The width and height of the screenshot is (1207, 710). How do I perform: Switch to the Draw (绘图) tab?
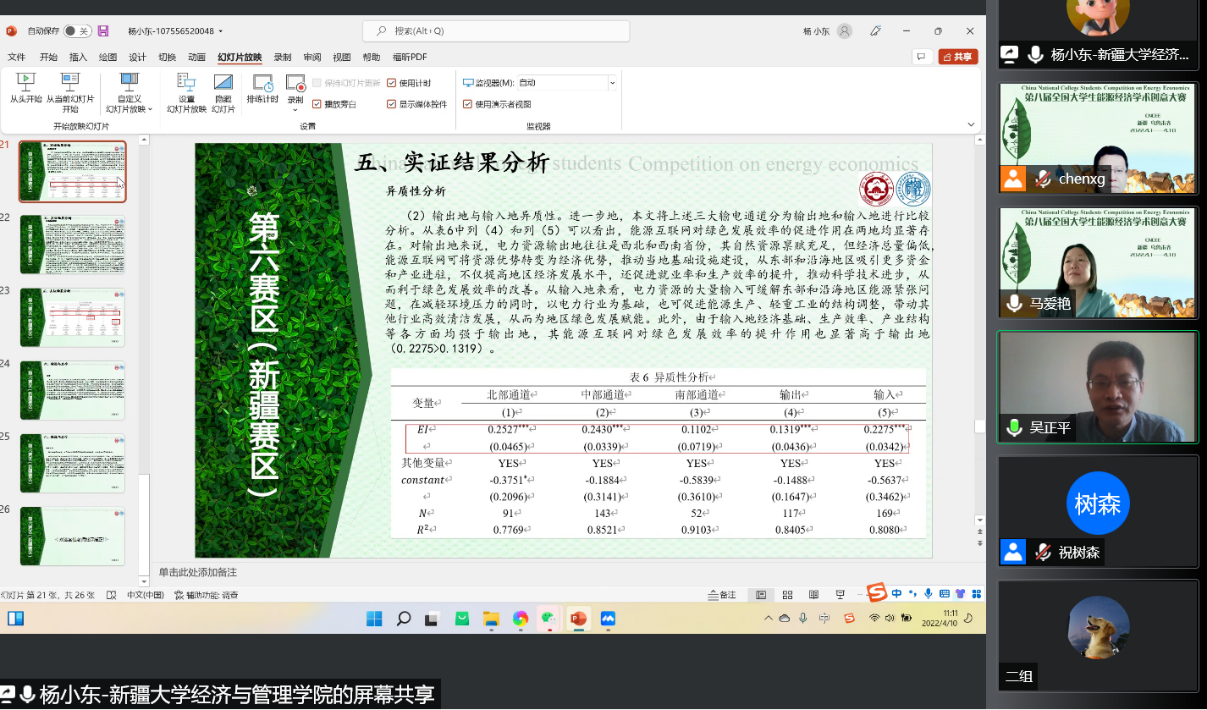pyautogui.click(x=108, y=57)
